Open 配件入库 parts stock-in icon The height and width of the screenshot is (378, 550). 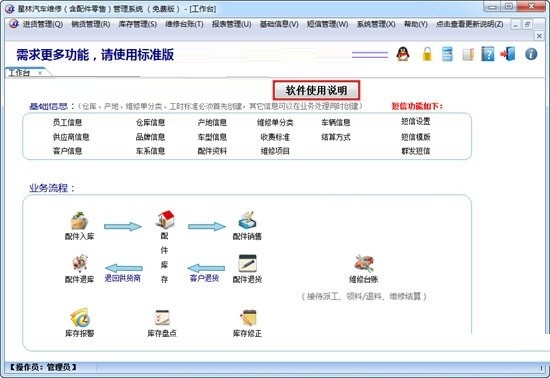pyautogui.click(x=79, y=221)
